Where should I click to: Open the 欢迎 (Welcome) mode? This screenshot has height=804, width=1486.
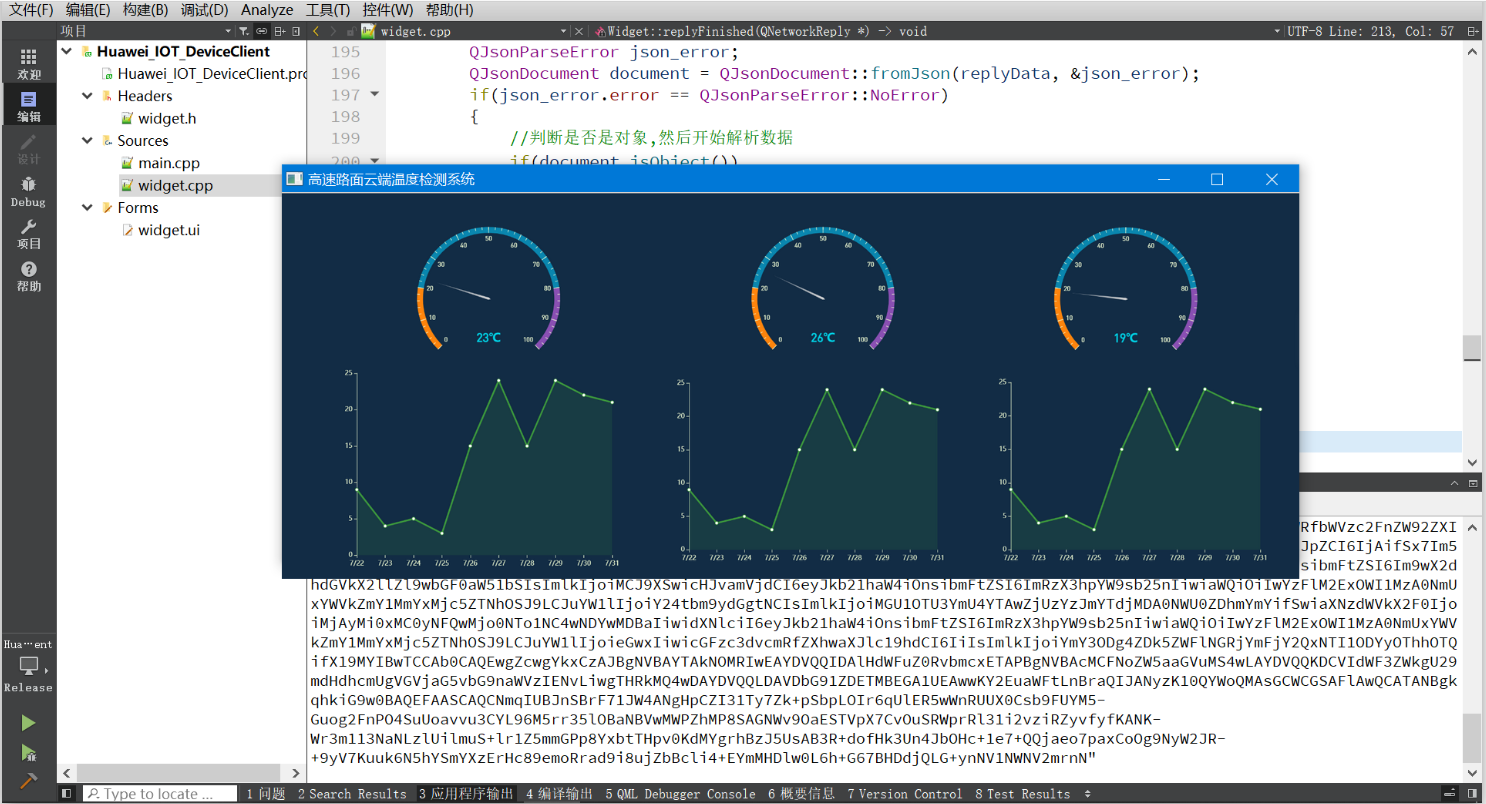click(29, 63)
